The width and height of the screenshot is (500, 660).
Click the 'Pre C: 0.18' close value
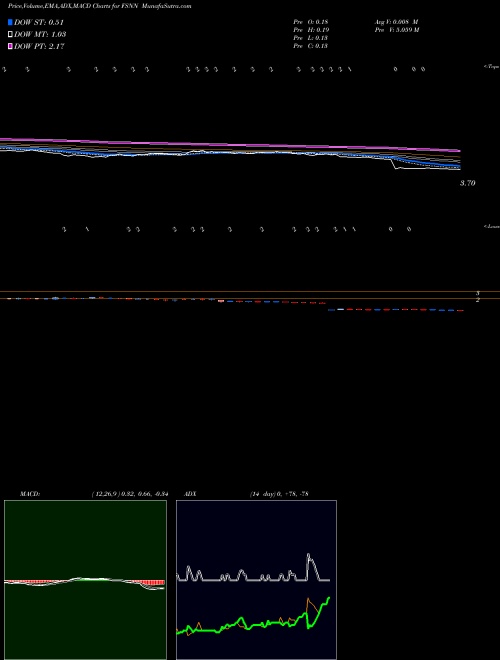coord(311,46)
